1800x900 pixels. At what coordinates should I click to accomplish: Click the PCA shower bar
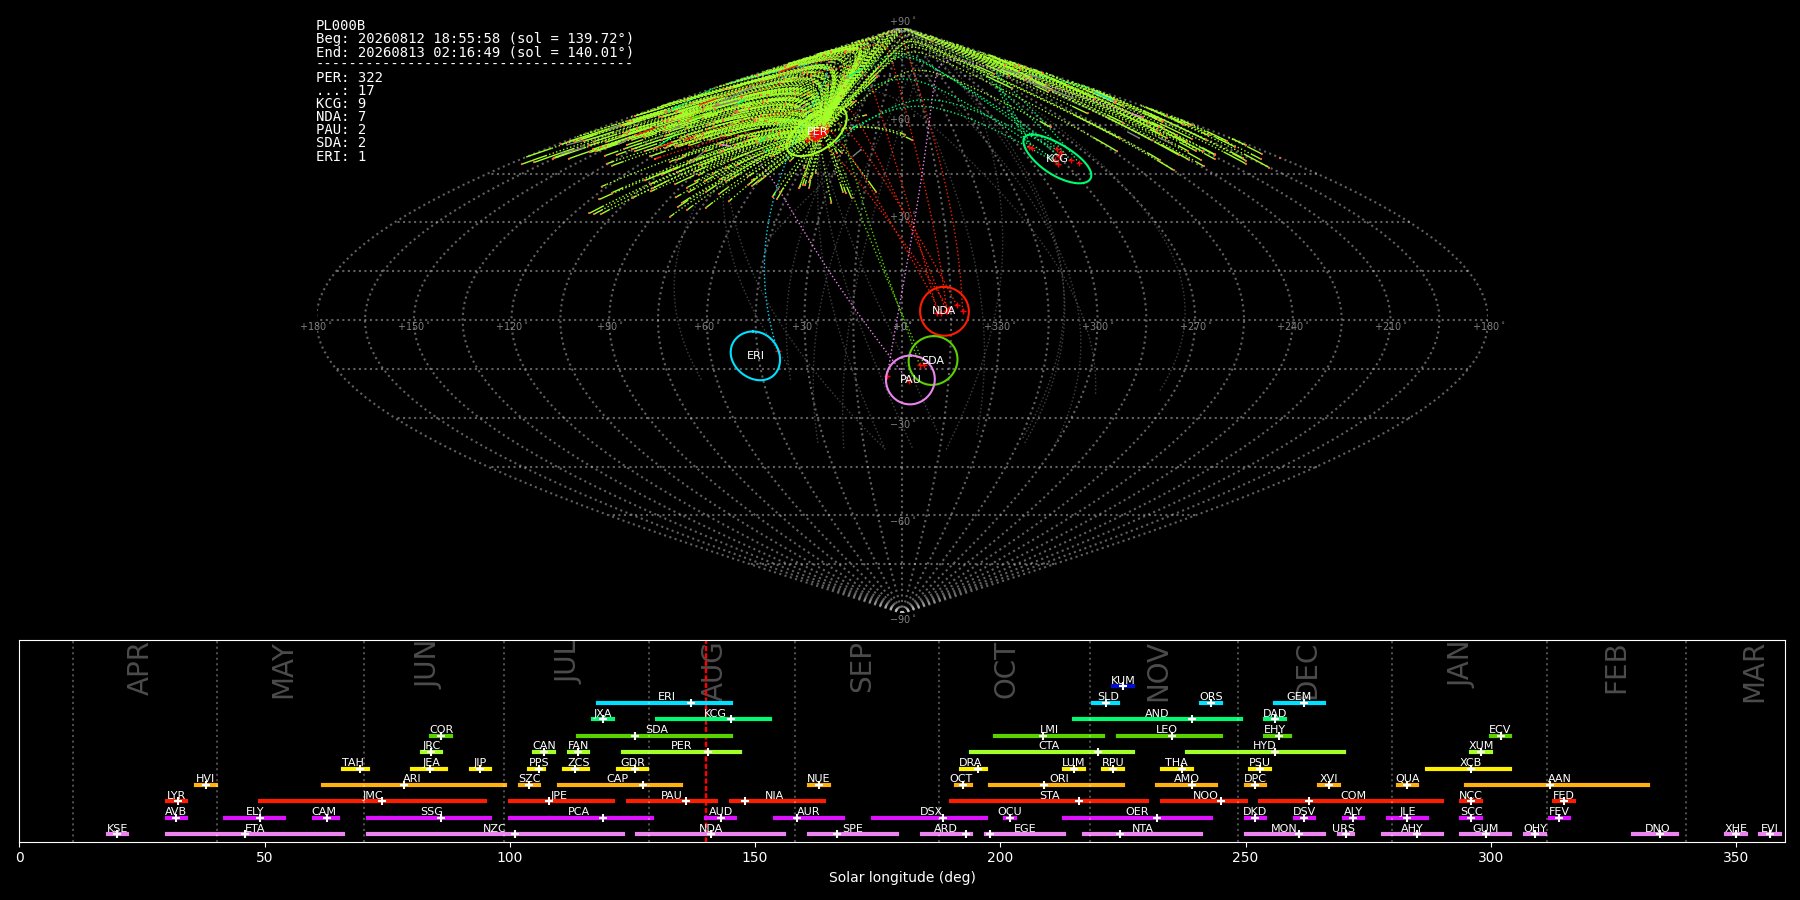[580, 818]
